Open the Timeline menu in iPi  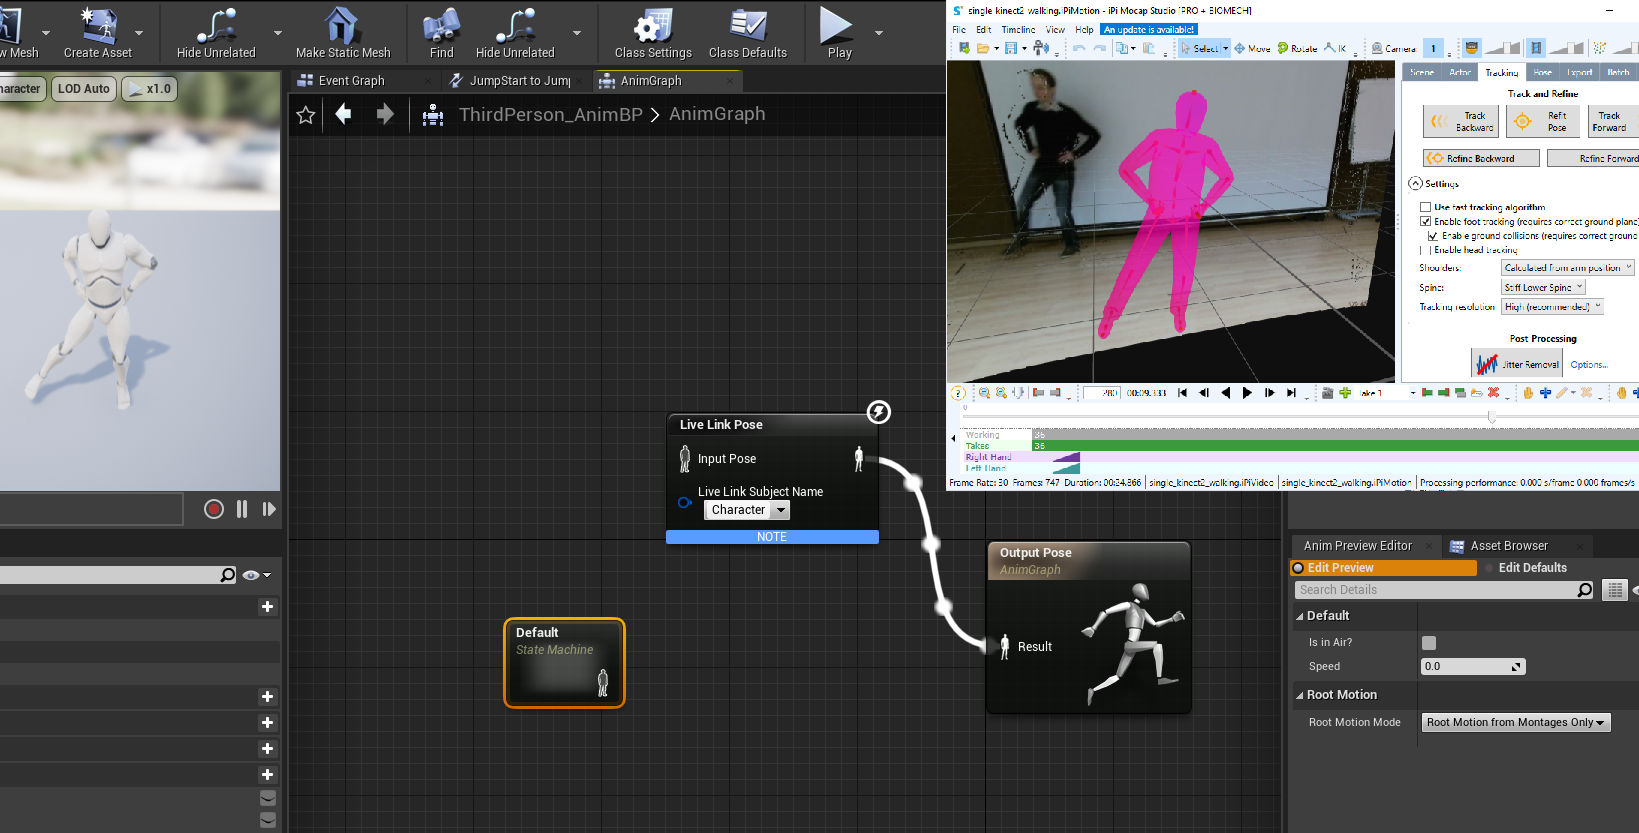(1018, 30)
